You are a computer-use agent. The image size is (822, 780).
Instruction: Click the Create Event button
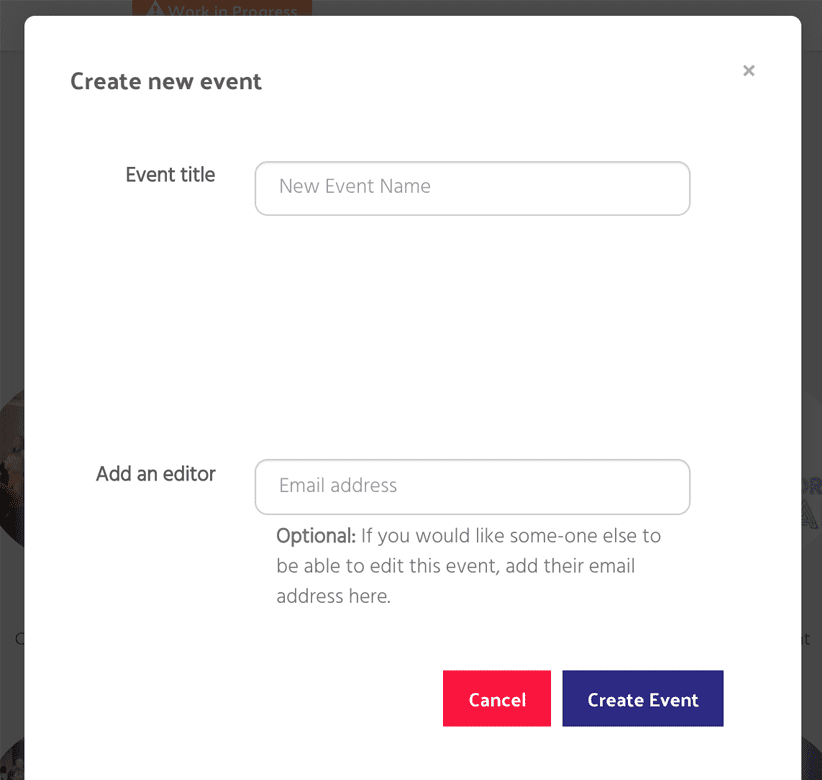coord(643,698)
